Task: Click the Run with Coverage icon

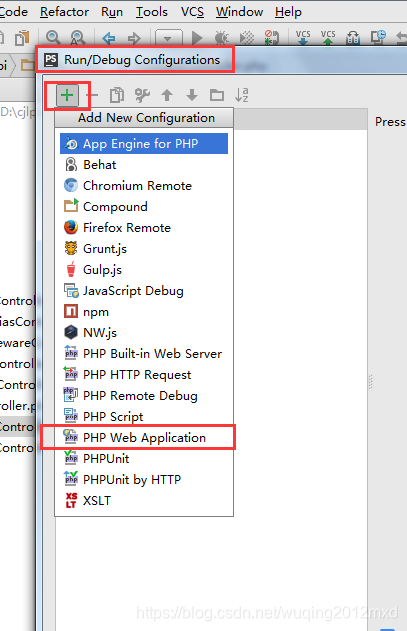Action: point(247,38)
